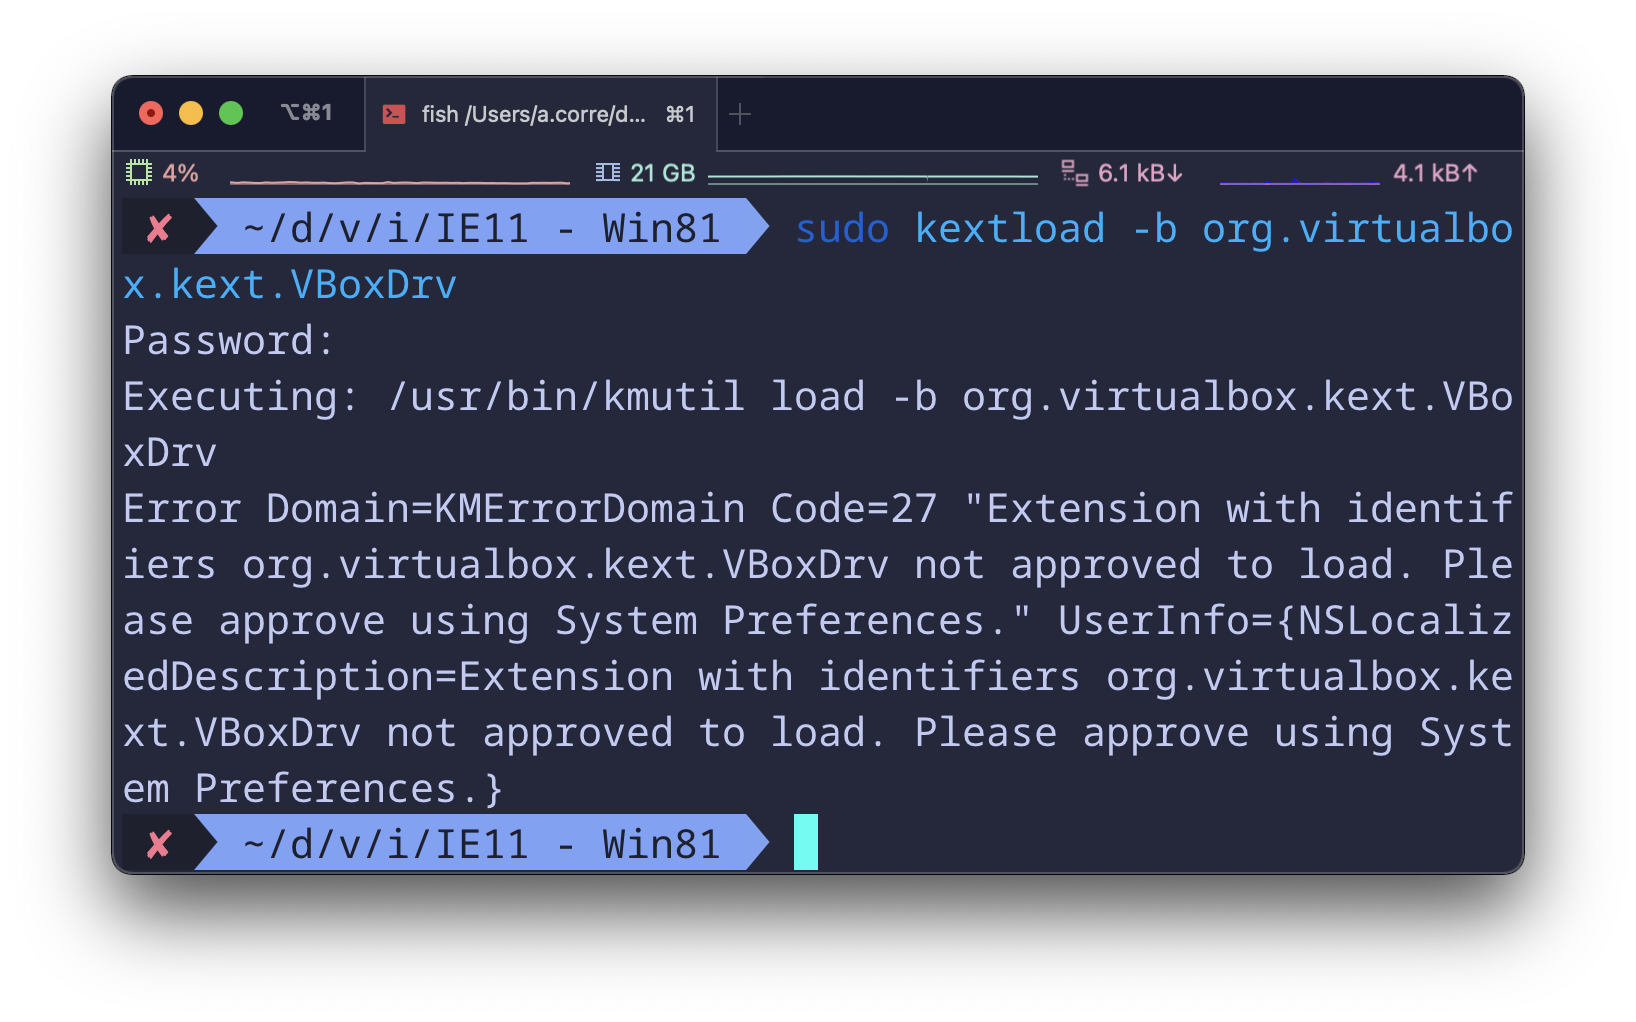Select the fish /Users/a.corre tab
Screen dimensions: 1636x1022
(534, 114)
